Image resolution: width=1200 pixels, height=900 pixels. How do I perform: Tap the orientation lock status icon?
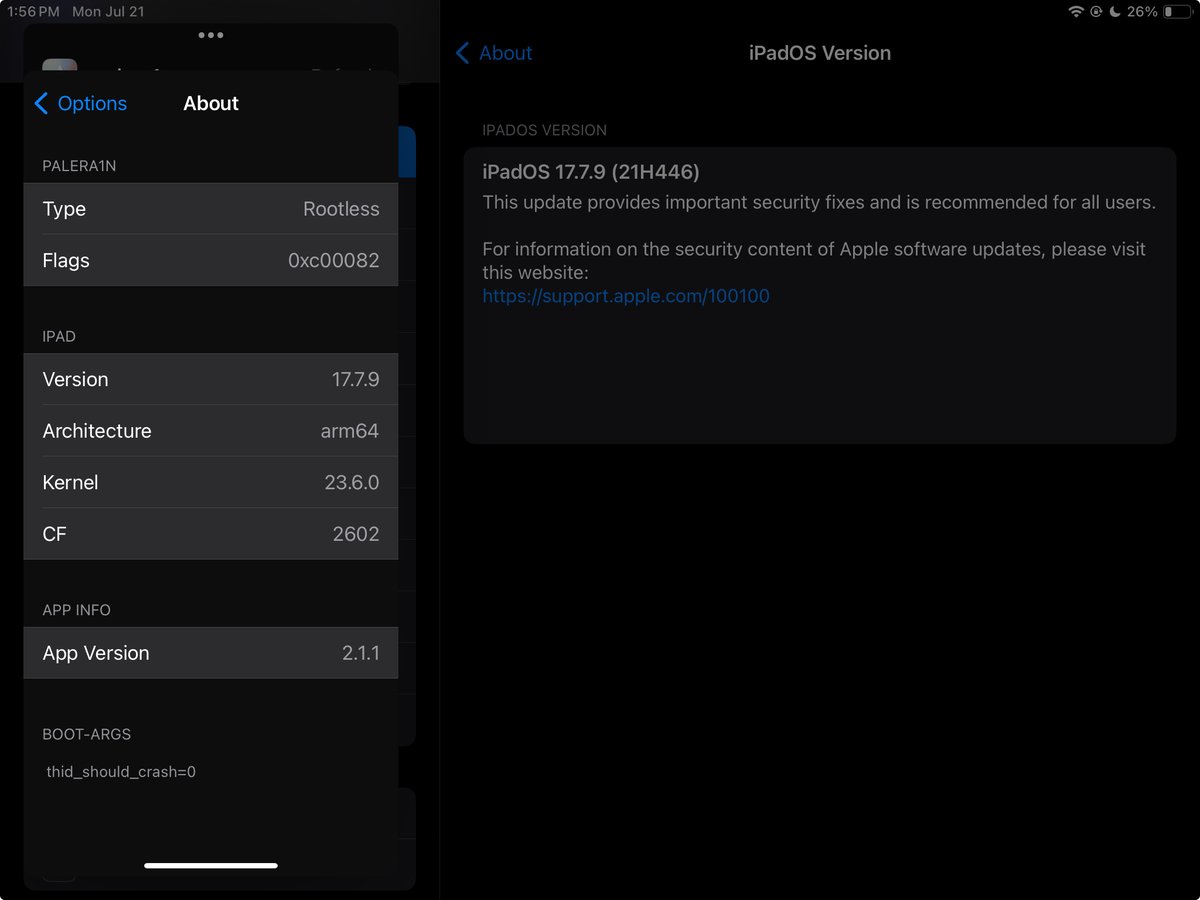[1096, 12]
